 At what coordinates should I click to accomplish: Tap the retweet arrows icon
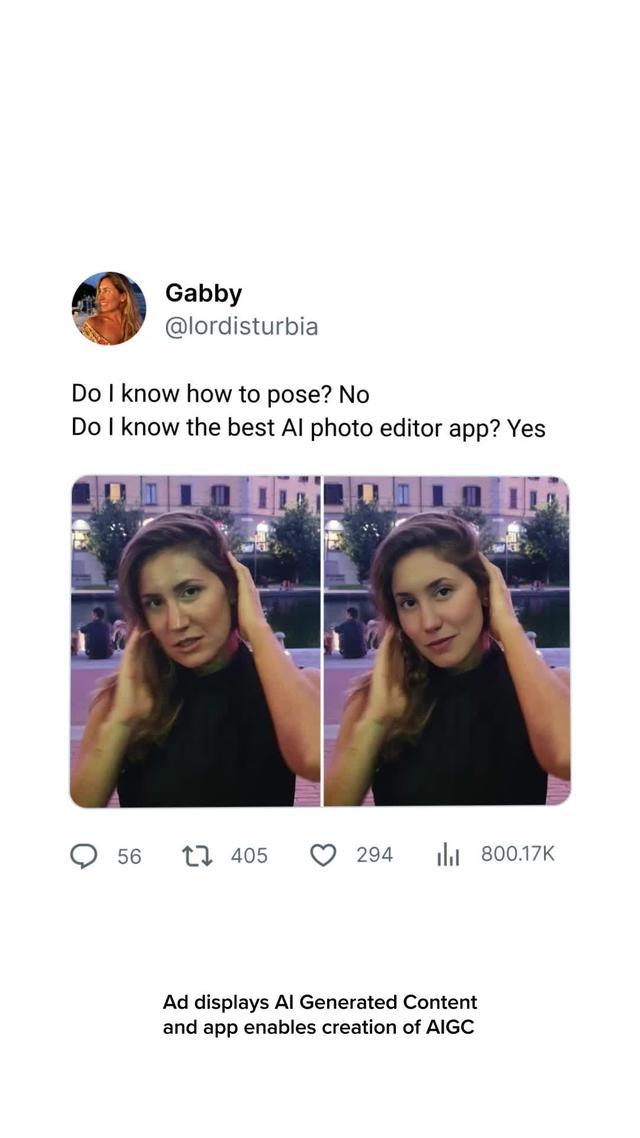click(197, 856)
